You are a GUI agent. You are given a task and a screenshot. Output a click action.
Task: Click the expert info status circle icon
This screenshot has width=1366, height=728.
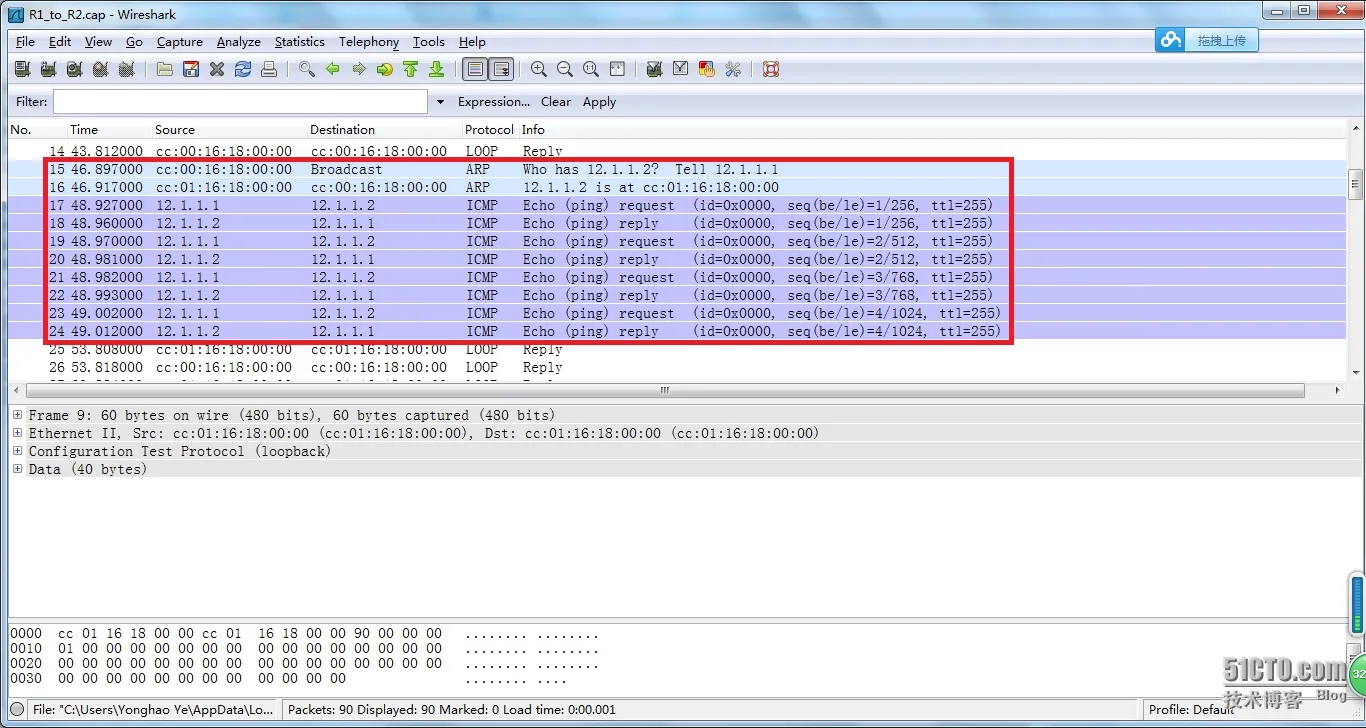[17, 710]
